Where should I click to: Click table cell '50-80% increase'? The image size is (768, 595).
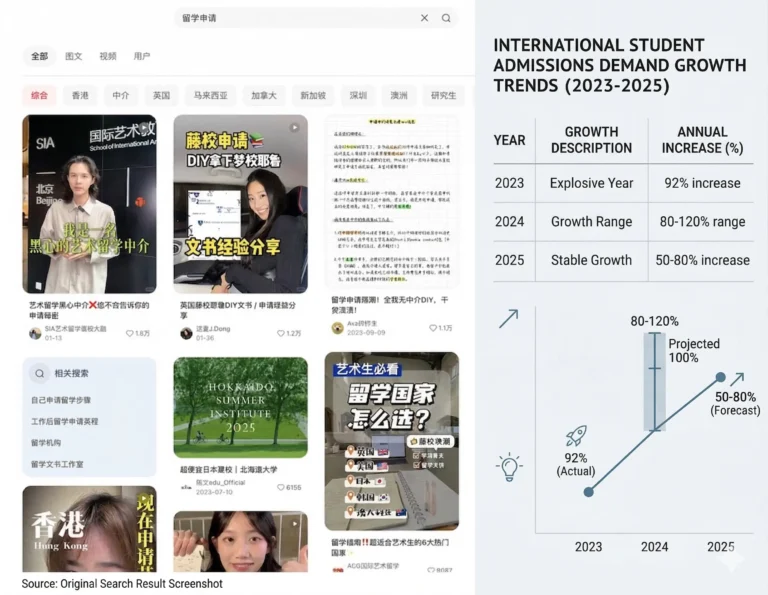click(702, 260)
